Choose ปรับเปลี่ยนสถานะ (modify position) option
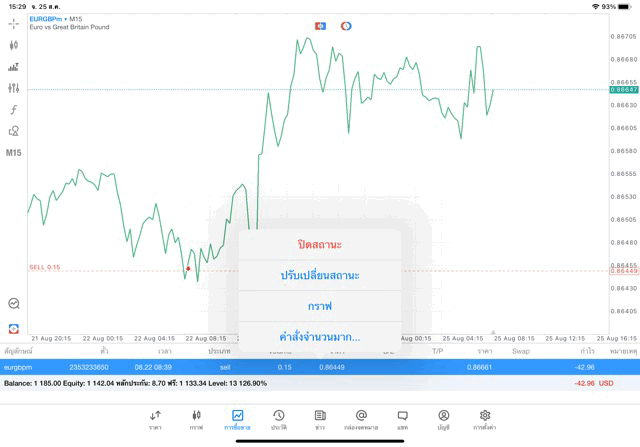This screenshot has width=640, height=447. click(x=320, y=275)
